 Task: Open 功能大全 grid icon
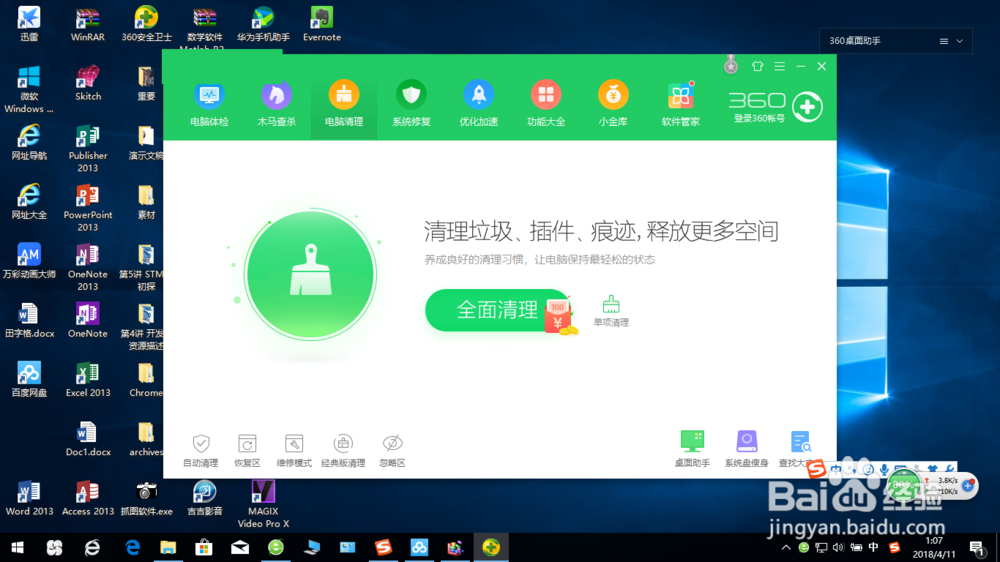click(x=546, y=104)
